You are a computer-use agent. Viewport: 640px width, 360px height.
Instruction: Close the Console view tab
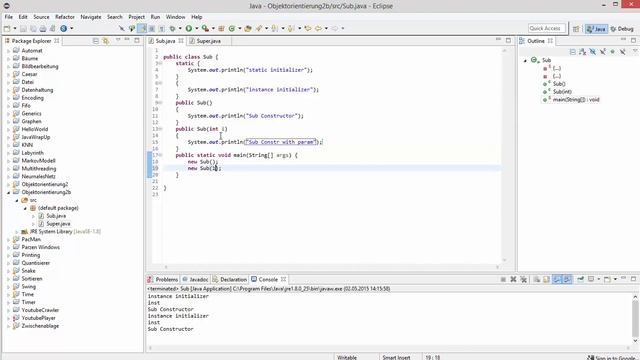(x=283, y=279)
